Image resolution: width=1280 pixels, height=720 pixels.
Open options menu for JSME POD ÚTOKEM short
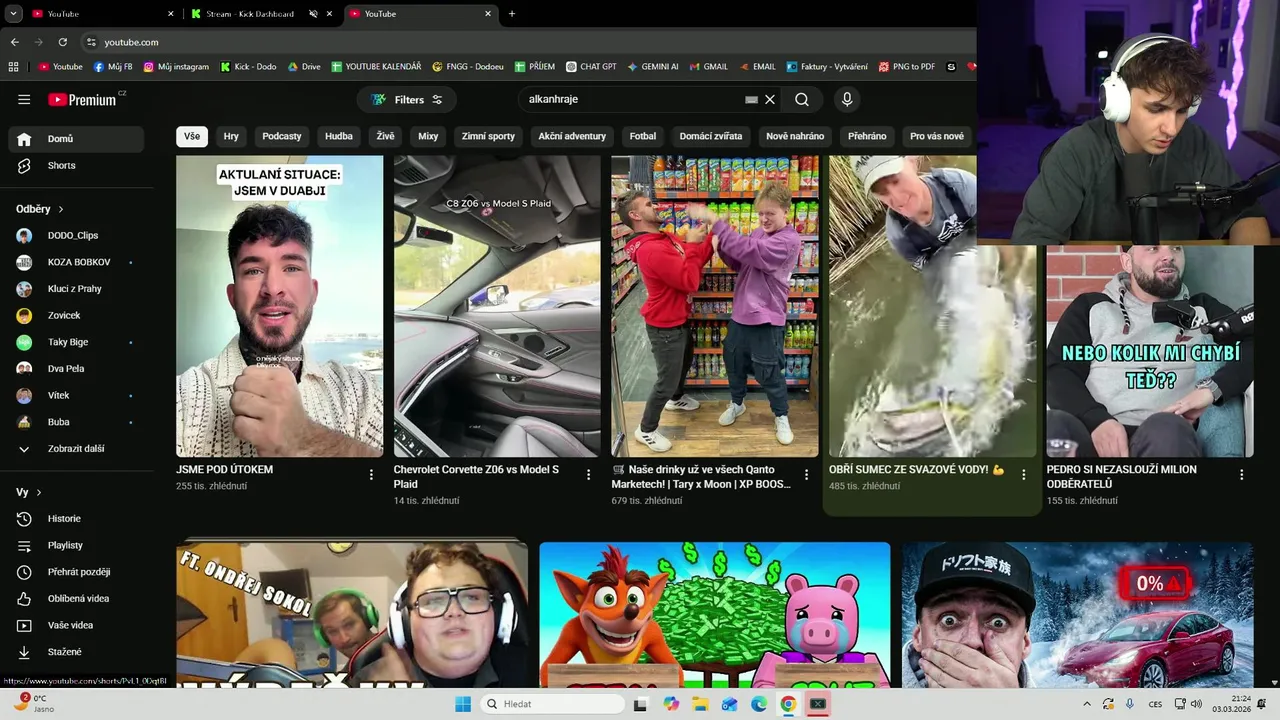tap(371, 475)
